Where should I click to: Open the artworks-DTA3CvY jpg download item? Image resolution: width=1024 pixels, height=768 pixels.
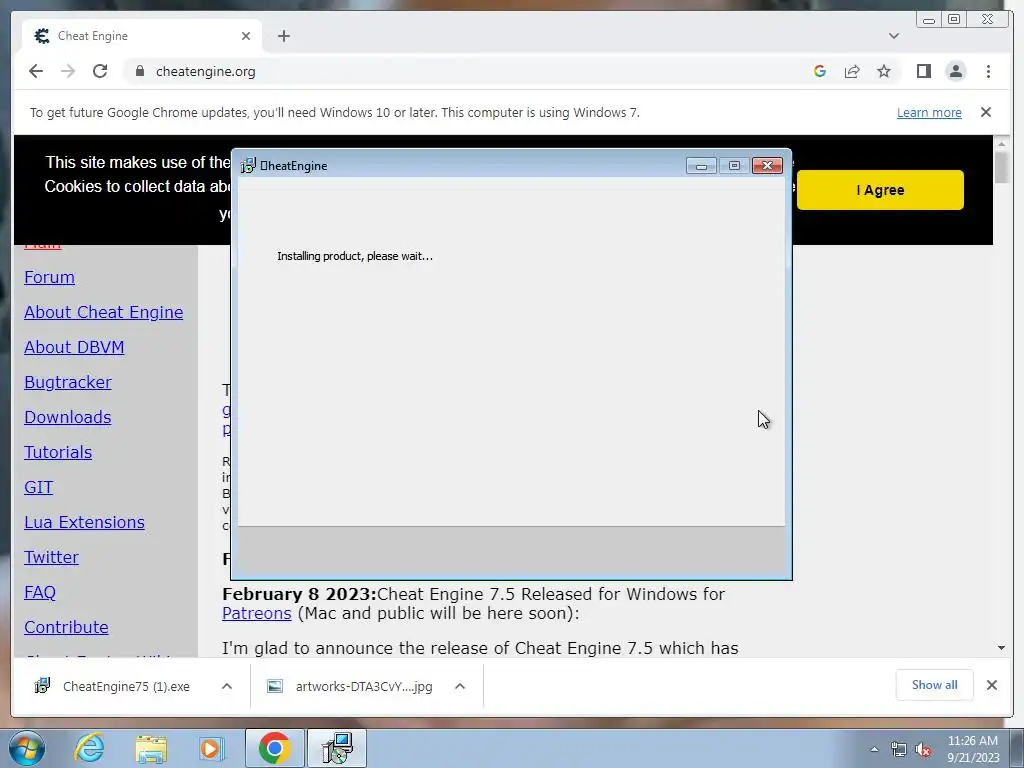click(353, 686)
